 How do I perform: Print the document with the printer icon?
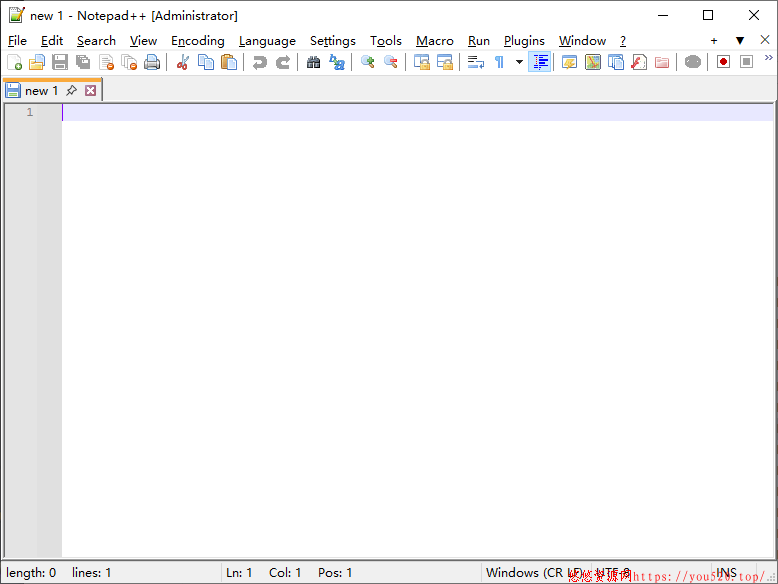click(152, 63)
